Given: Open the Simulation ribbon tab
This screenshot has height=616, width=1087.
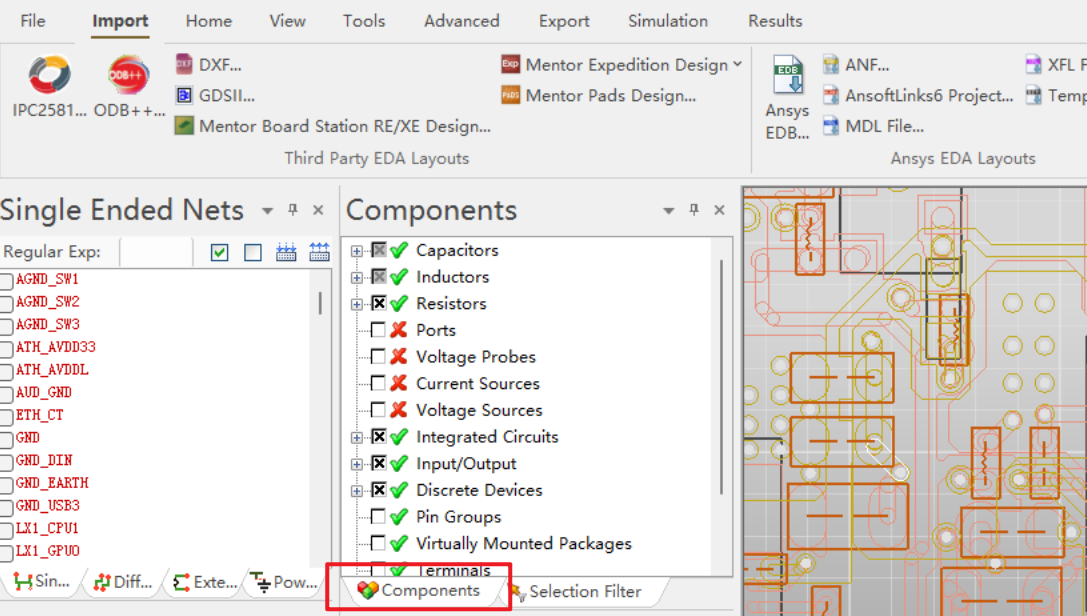Looking at the screenshot, I should (x=668, y=21).
